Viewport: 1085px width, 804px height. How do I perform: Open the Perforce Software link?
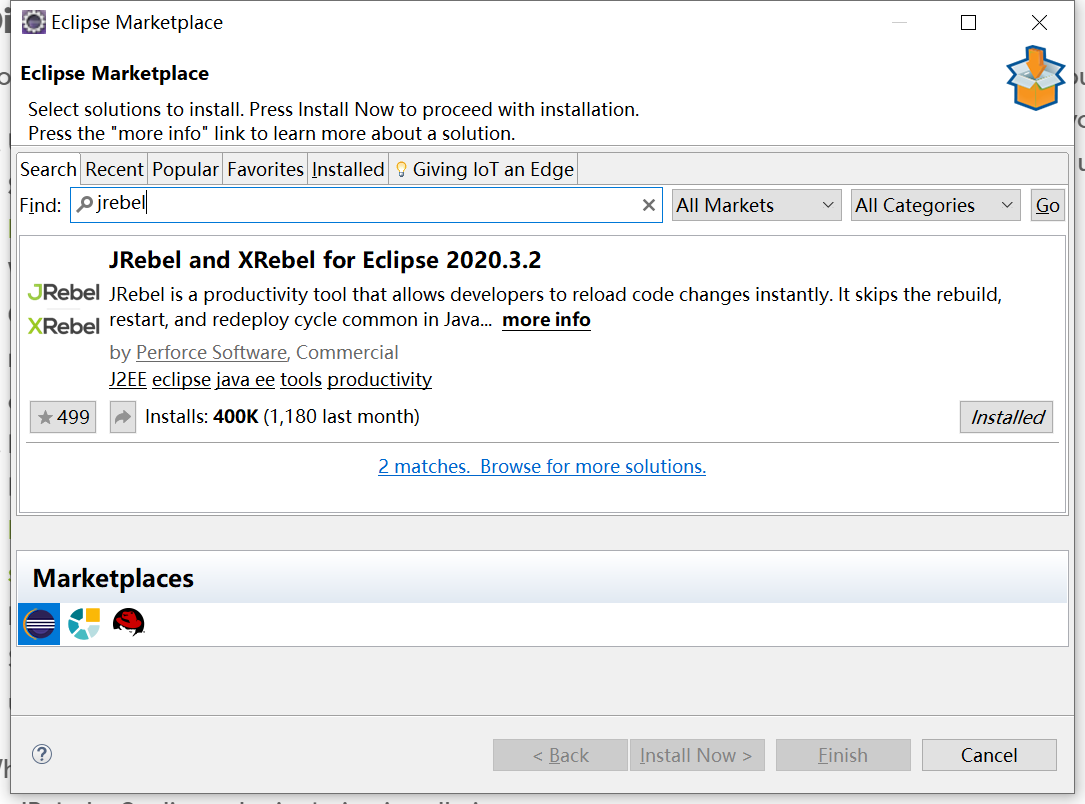coord(211,352)
